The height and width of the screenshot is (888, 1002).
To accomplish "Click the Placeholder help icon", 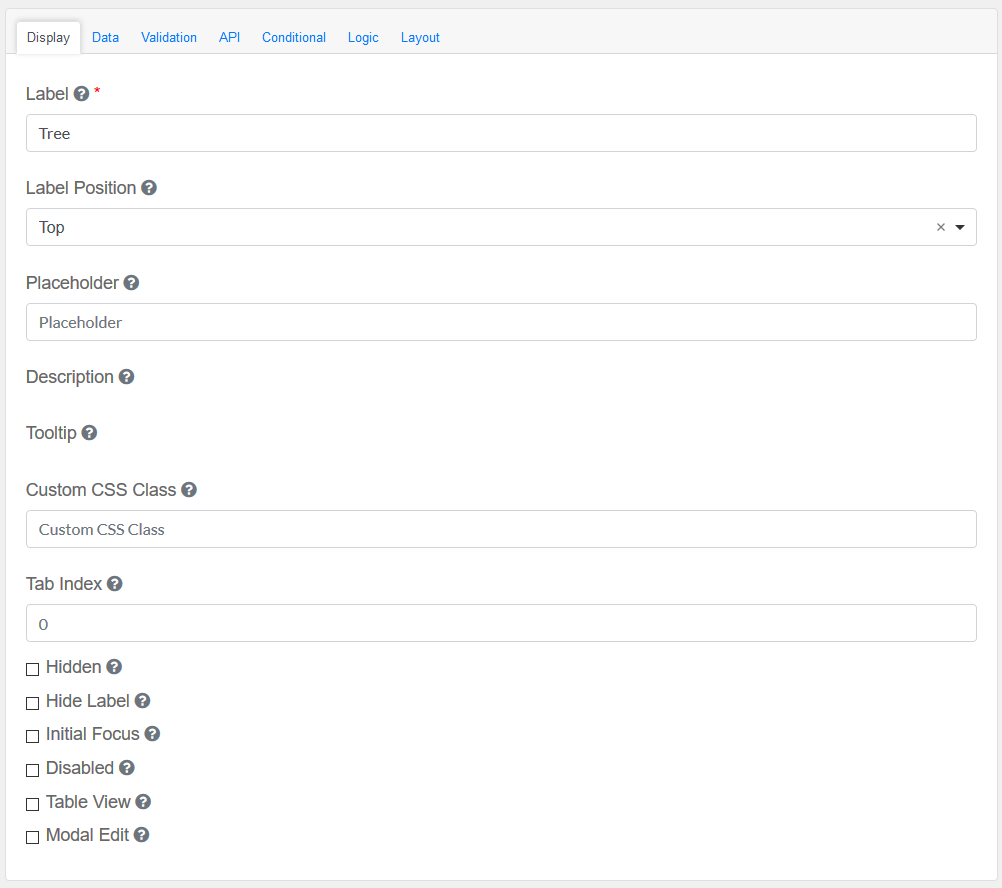I will [131, 283].
